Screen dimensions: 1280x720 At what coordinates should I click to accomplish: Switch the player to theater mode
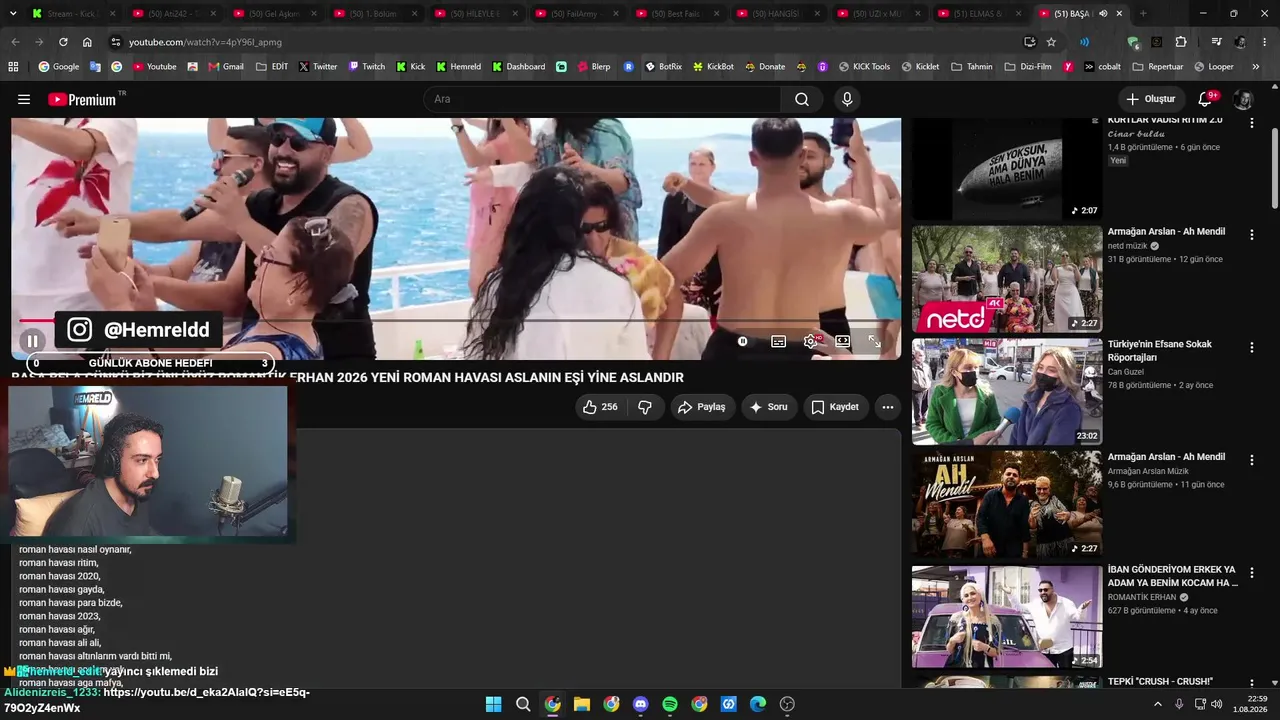click(842, 341)
